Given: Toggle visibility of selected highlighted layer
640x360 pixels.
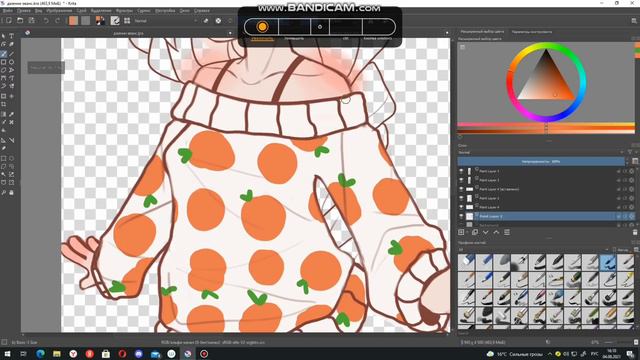Looking at the screenshot, I should (461, 216).
